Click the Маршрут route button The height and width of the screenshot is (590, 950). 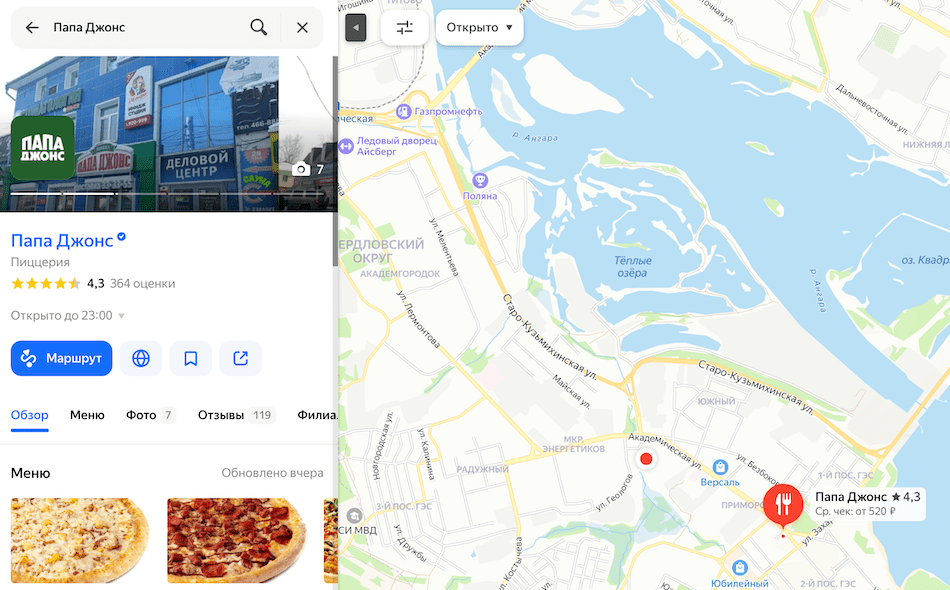pos(62,358)
